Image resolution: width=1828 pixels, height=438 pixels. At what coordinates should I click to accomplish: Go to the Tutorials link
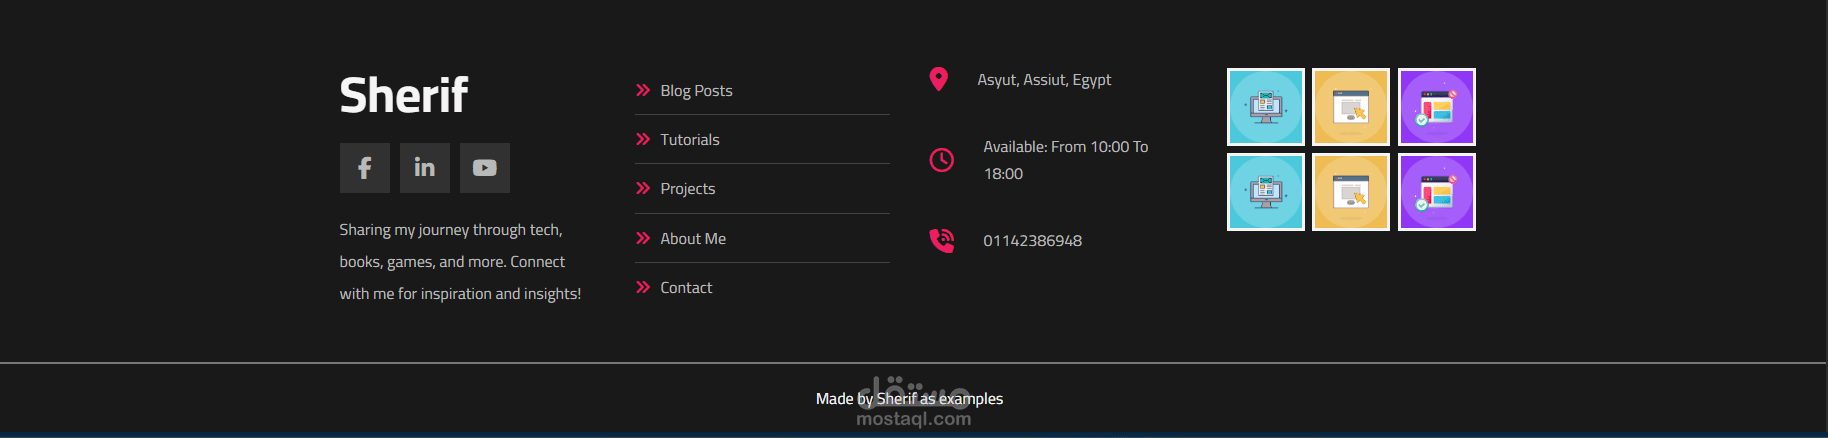coord(690,140)
